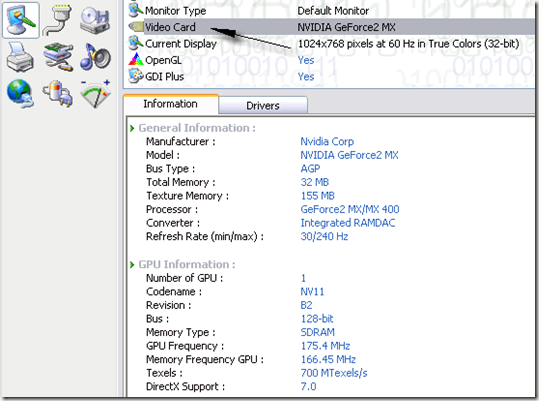This screenshot has width=539, height=401.
Task: Collapse the General Information section arrow
Action: (x=132, y=128)
